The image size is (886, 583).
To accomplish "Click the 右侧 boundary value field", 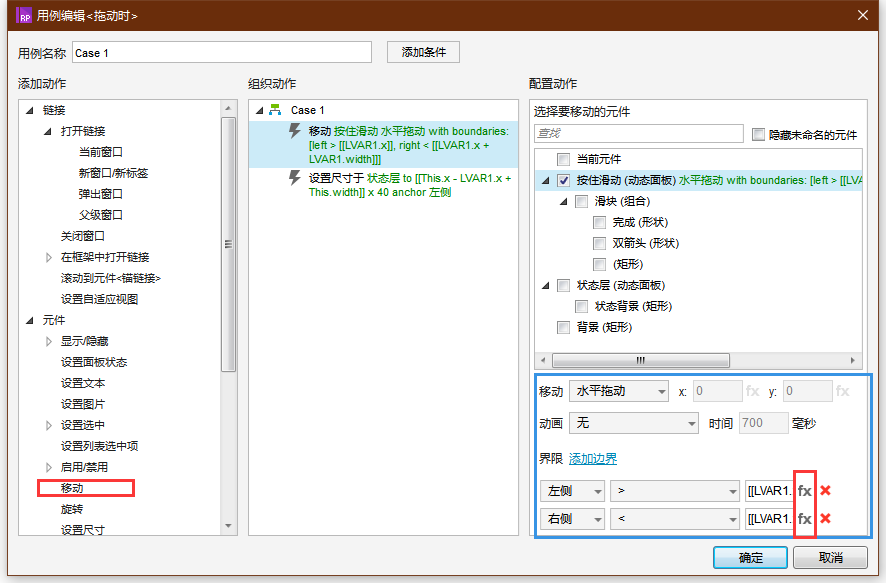I will click(x=770, y=519).
